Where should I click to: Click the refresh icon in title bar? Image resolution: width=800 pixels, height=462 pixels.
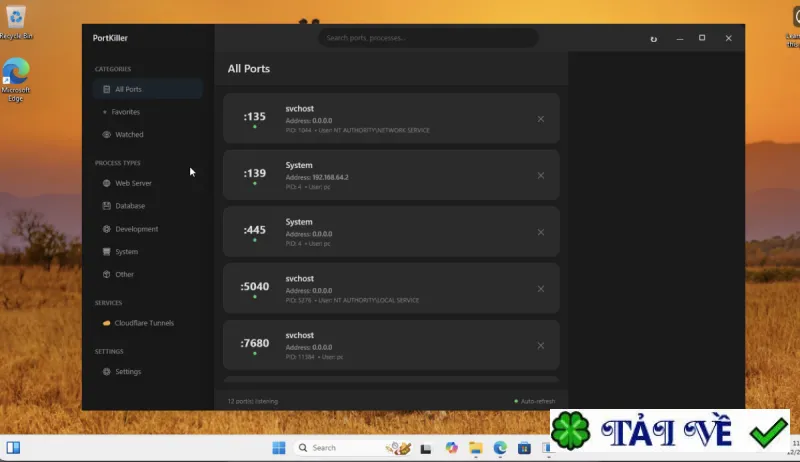(654, 39)
